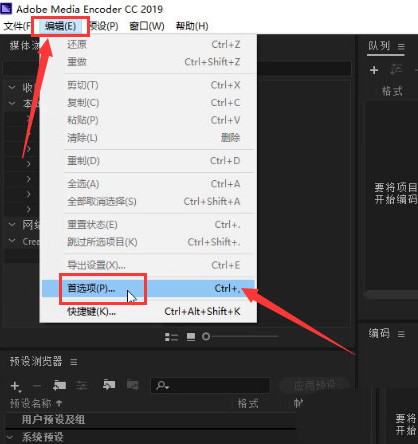Click the 媒体浏览器 panel tab

pos(25,46)
